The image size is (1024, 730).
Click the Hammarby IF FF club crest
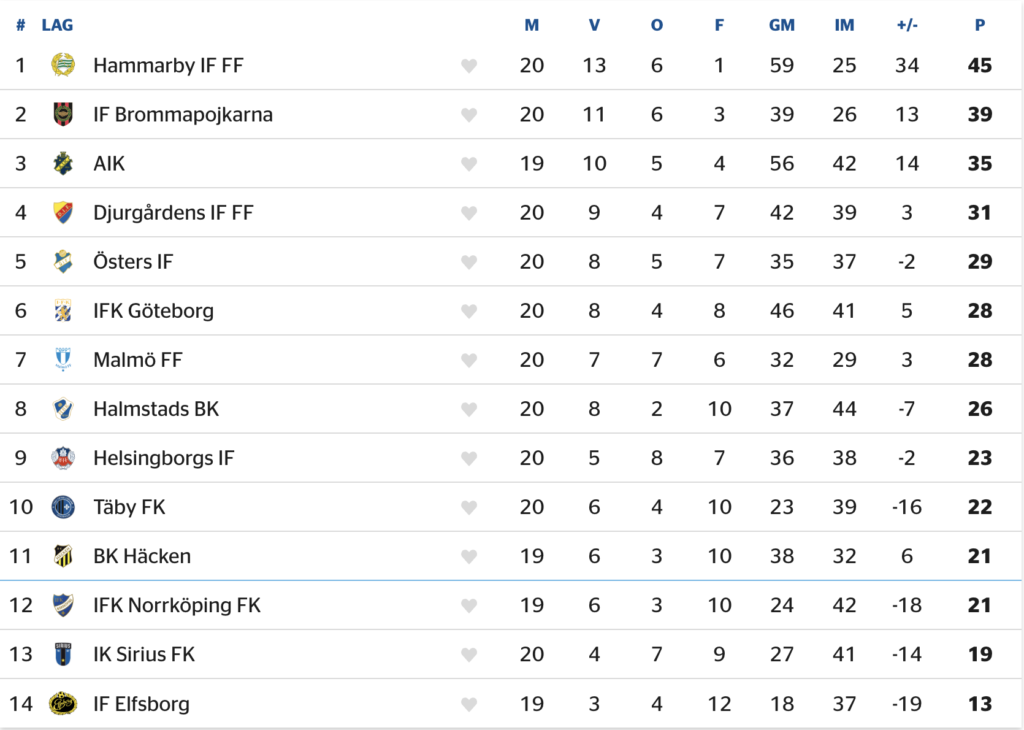coord(63,65)
